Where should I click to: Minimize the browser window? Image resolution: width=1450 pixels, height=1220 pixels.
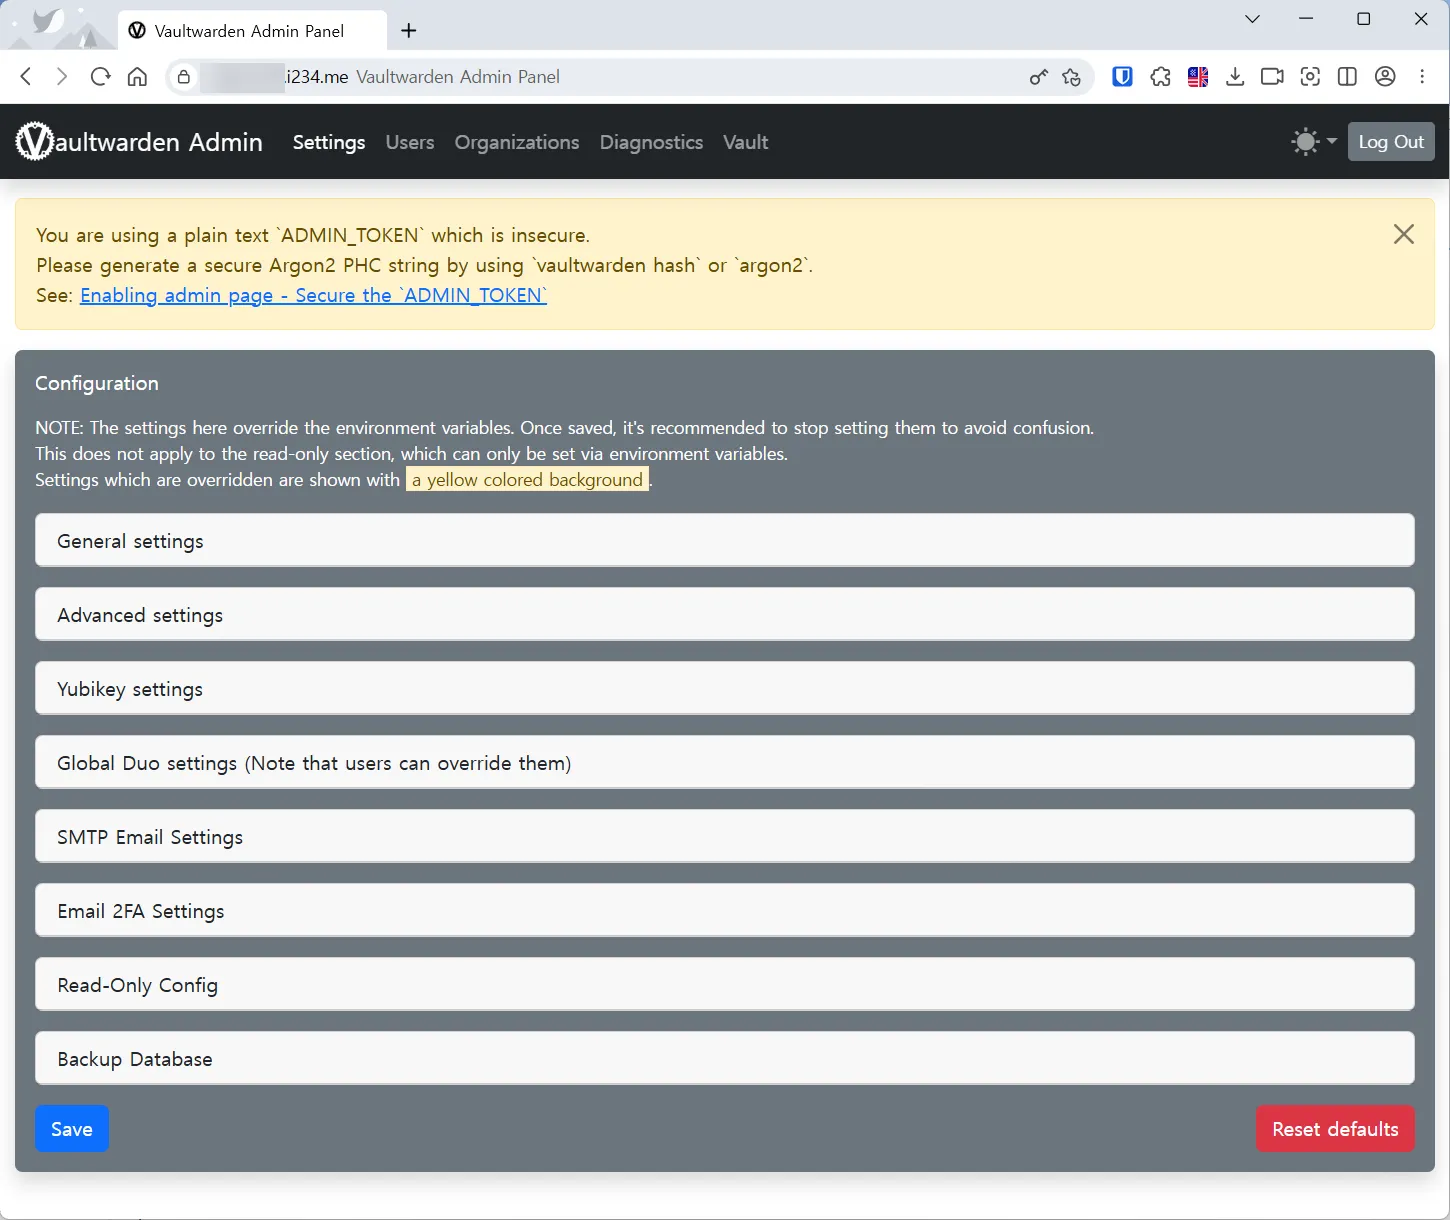[x=1306, y=19]
